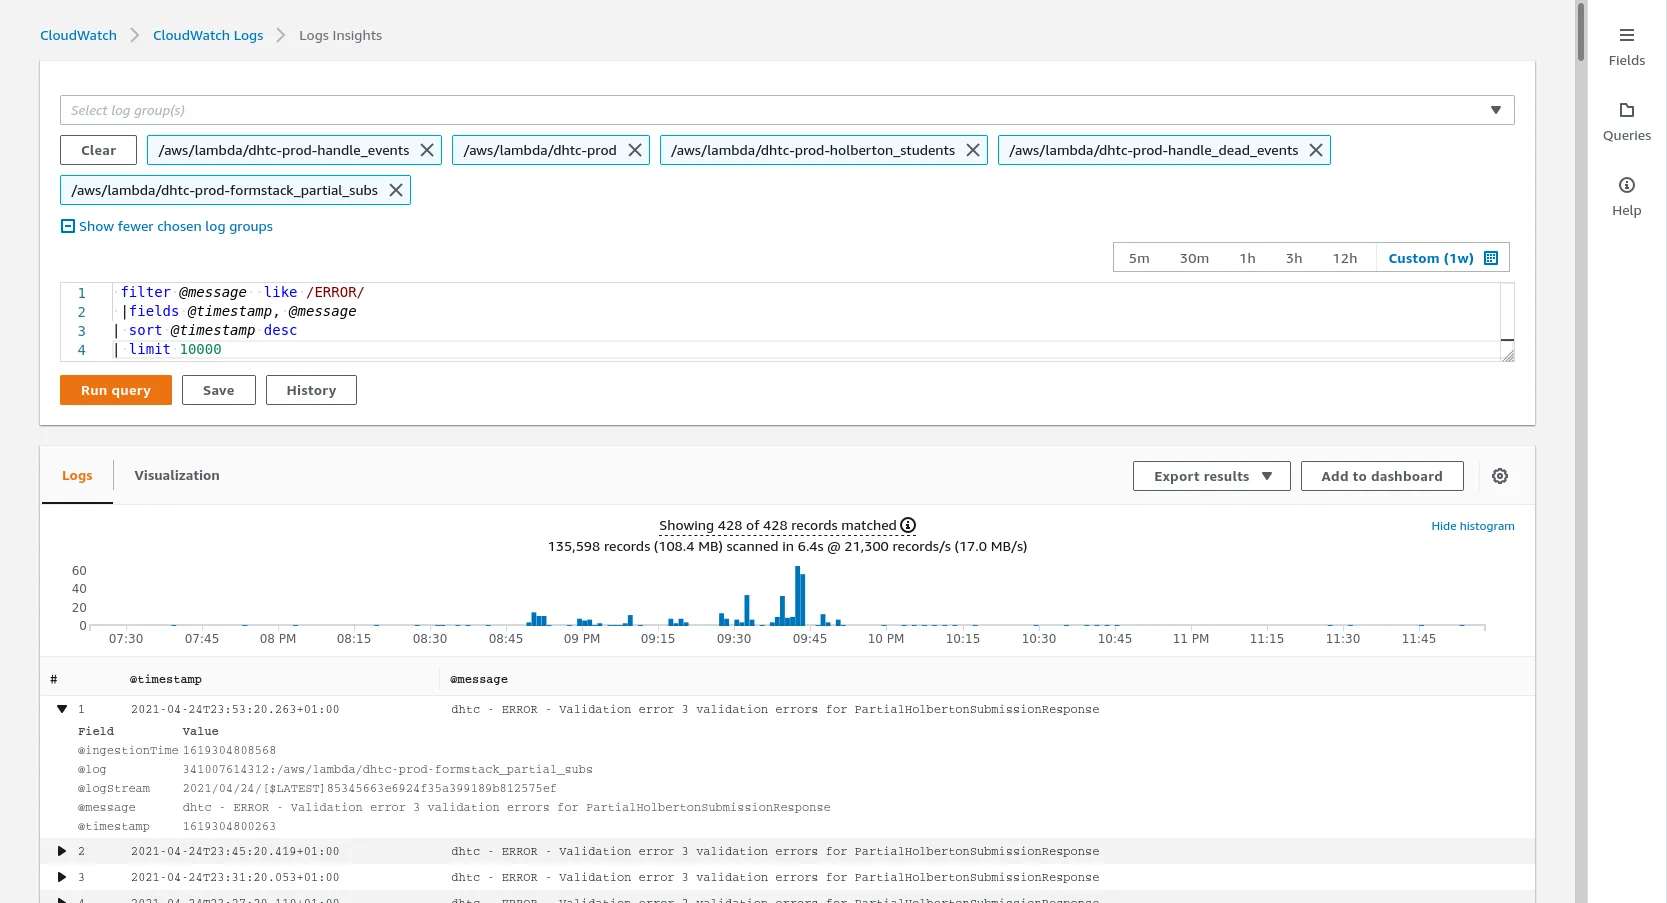Expand log row 2 details

tap(62, 851)
